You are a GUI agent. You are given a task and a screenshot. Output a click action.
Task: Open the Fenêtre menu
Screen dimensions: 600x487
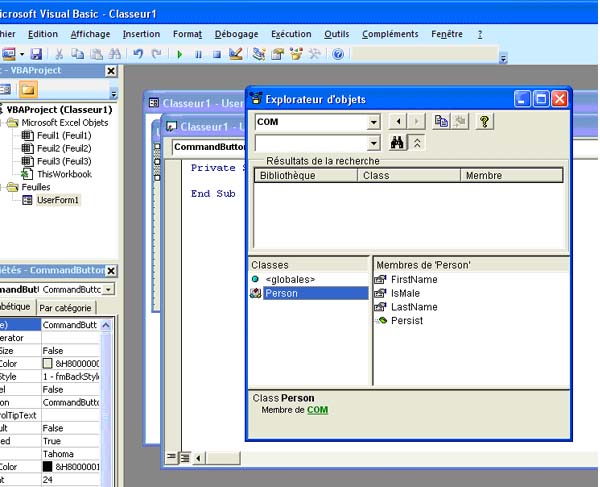447,34
